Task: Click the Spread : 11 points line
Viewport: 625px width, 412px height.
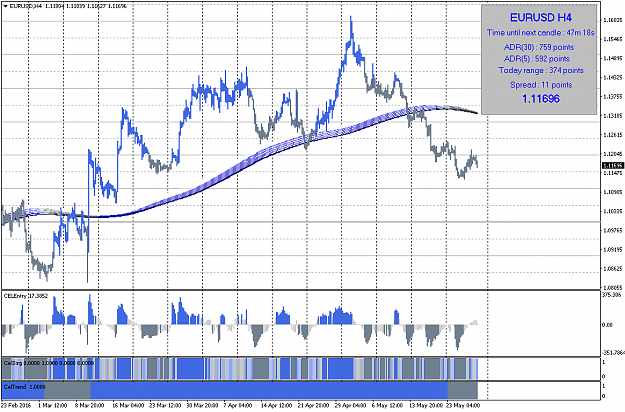Action: coord(541,85)
